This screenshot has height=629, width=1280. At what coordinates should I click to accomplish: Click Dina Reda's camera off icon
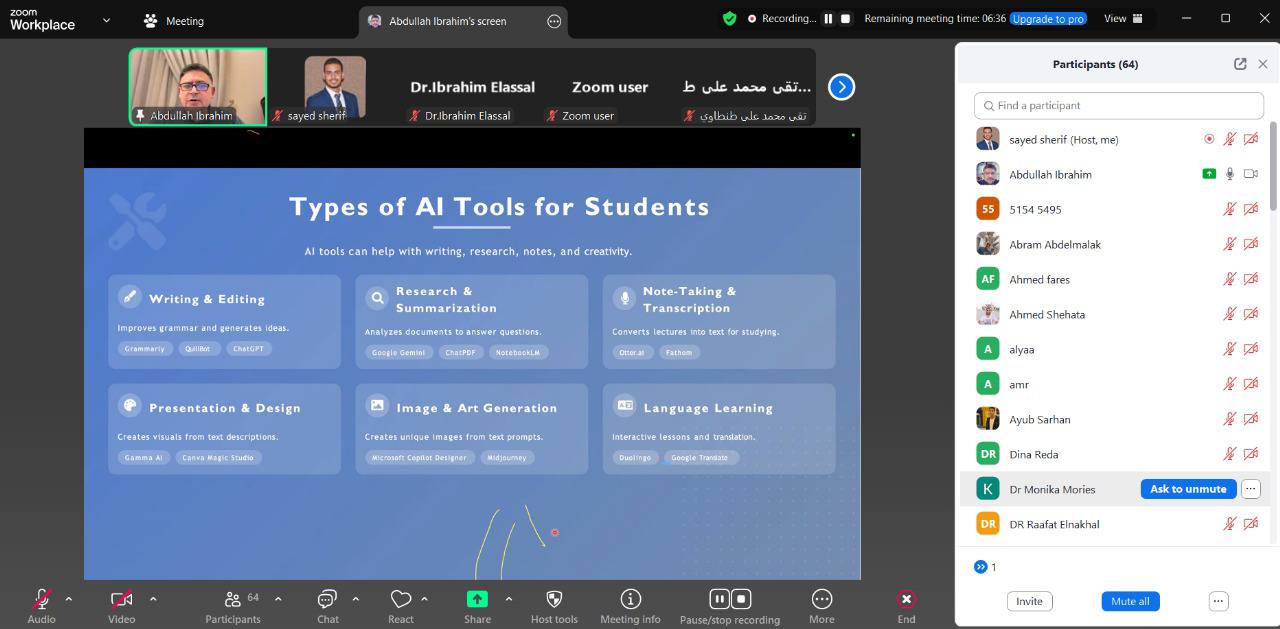coord(1250,454)
